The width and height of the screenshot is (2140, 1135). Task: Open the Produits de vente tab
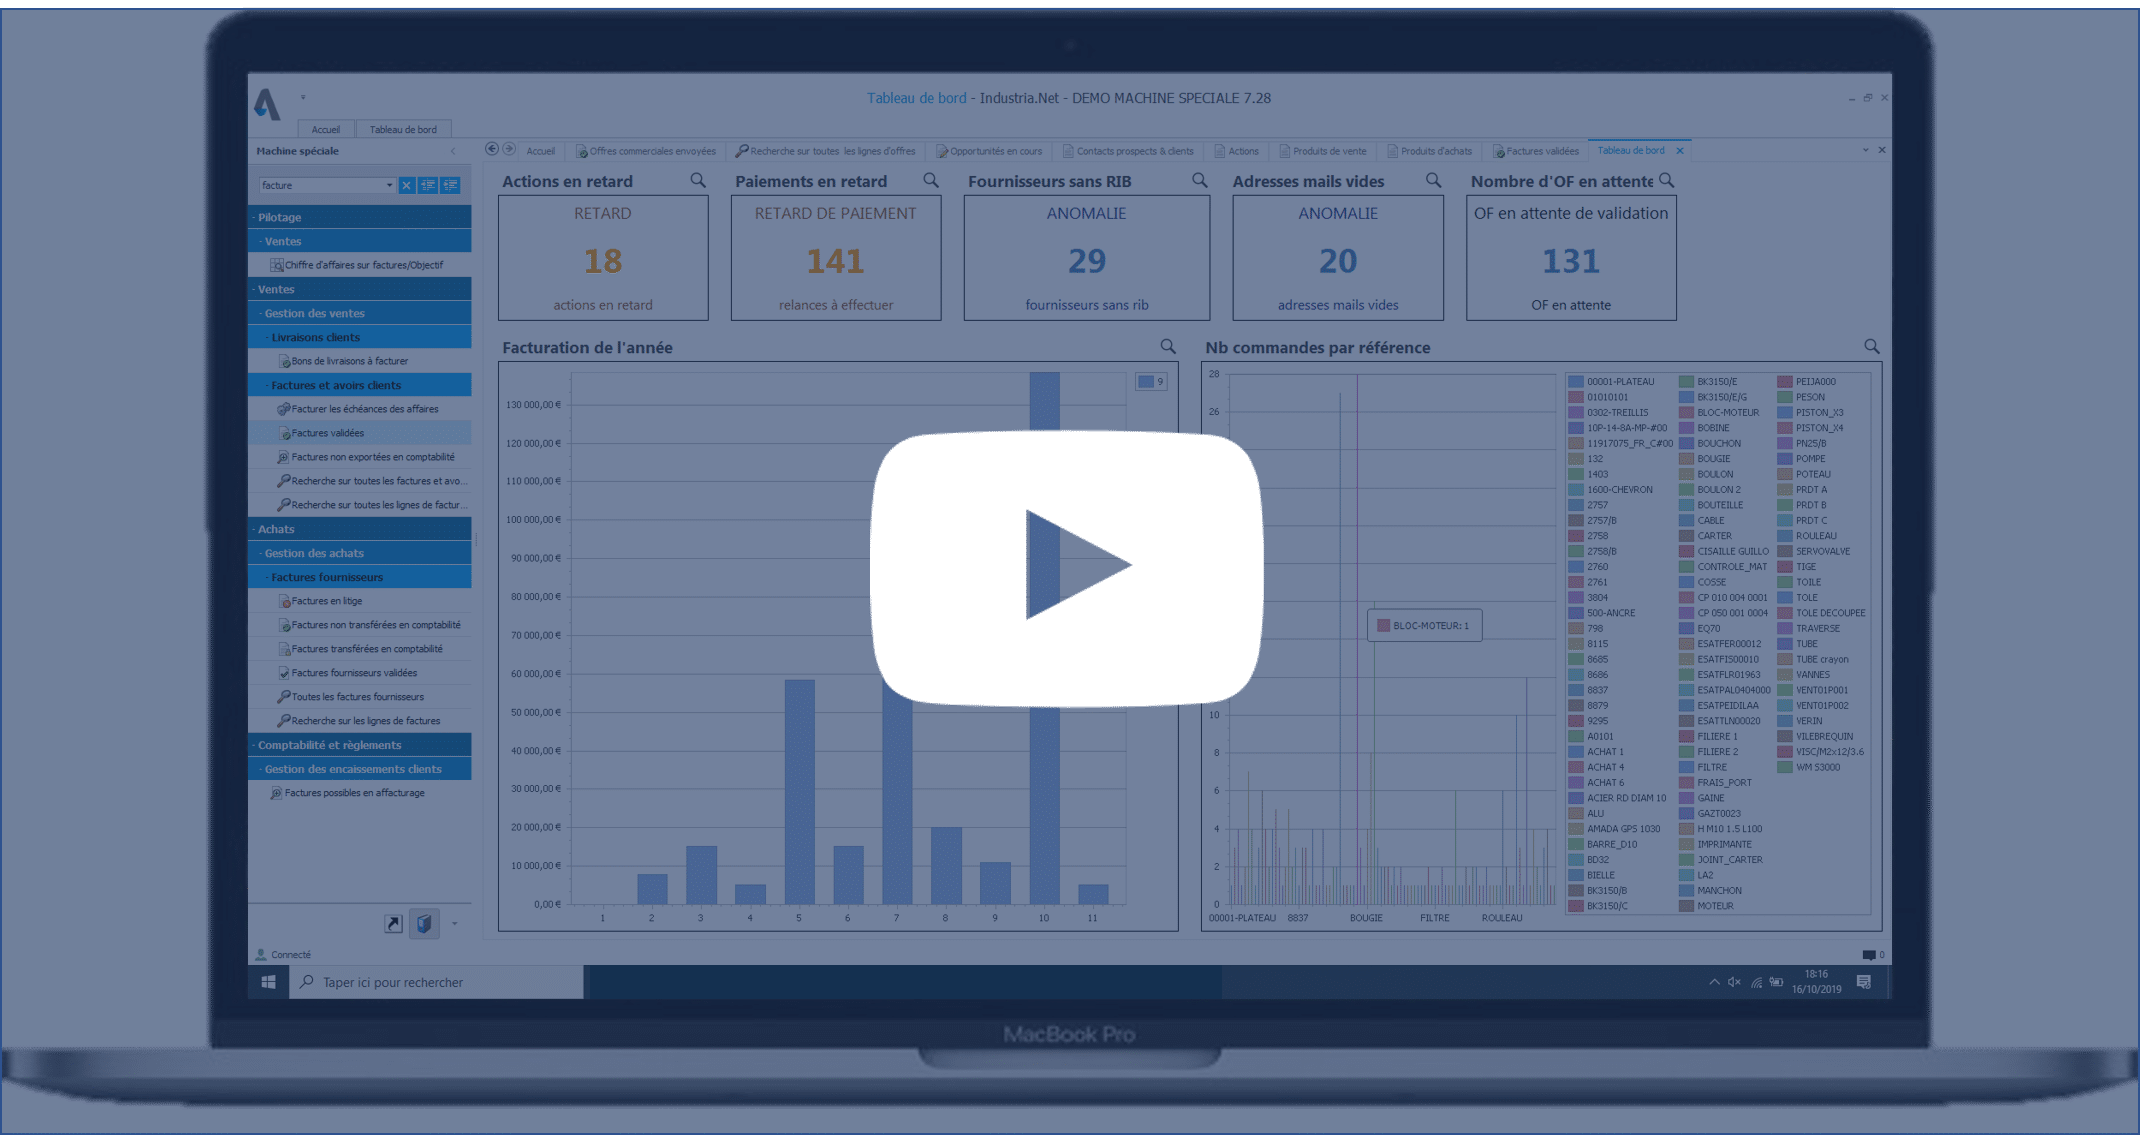coord(1322,151)
